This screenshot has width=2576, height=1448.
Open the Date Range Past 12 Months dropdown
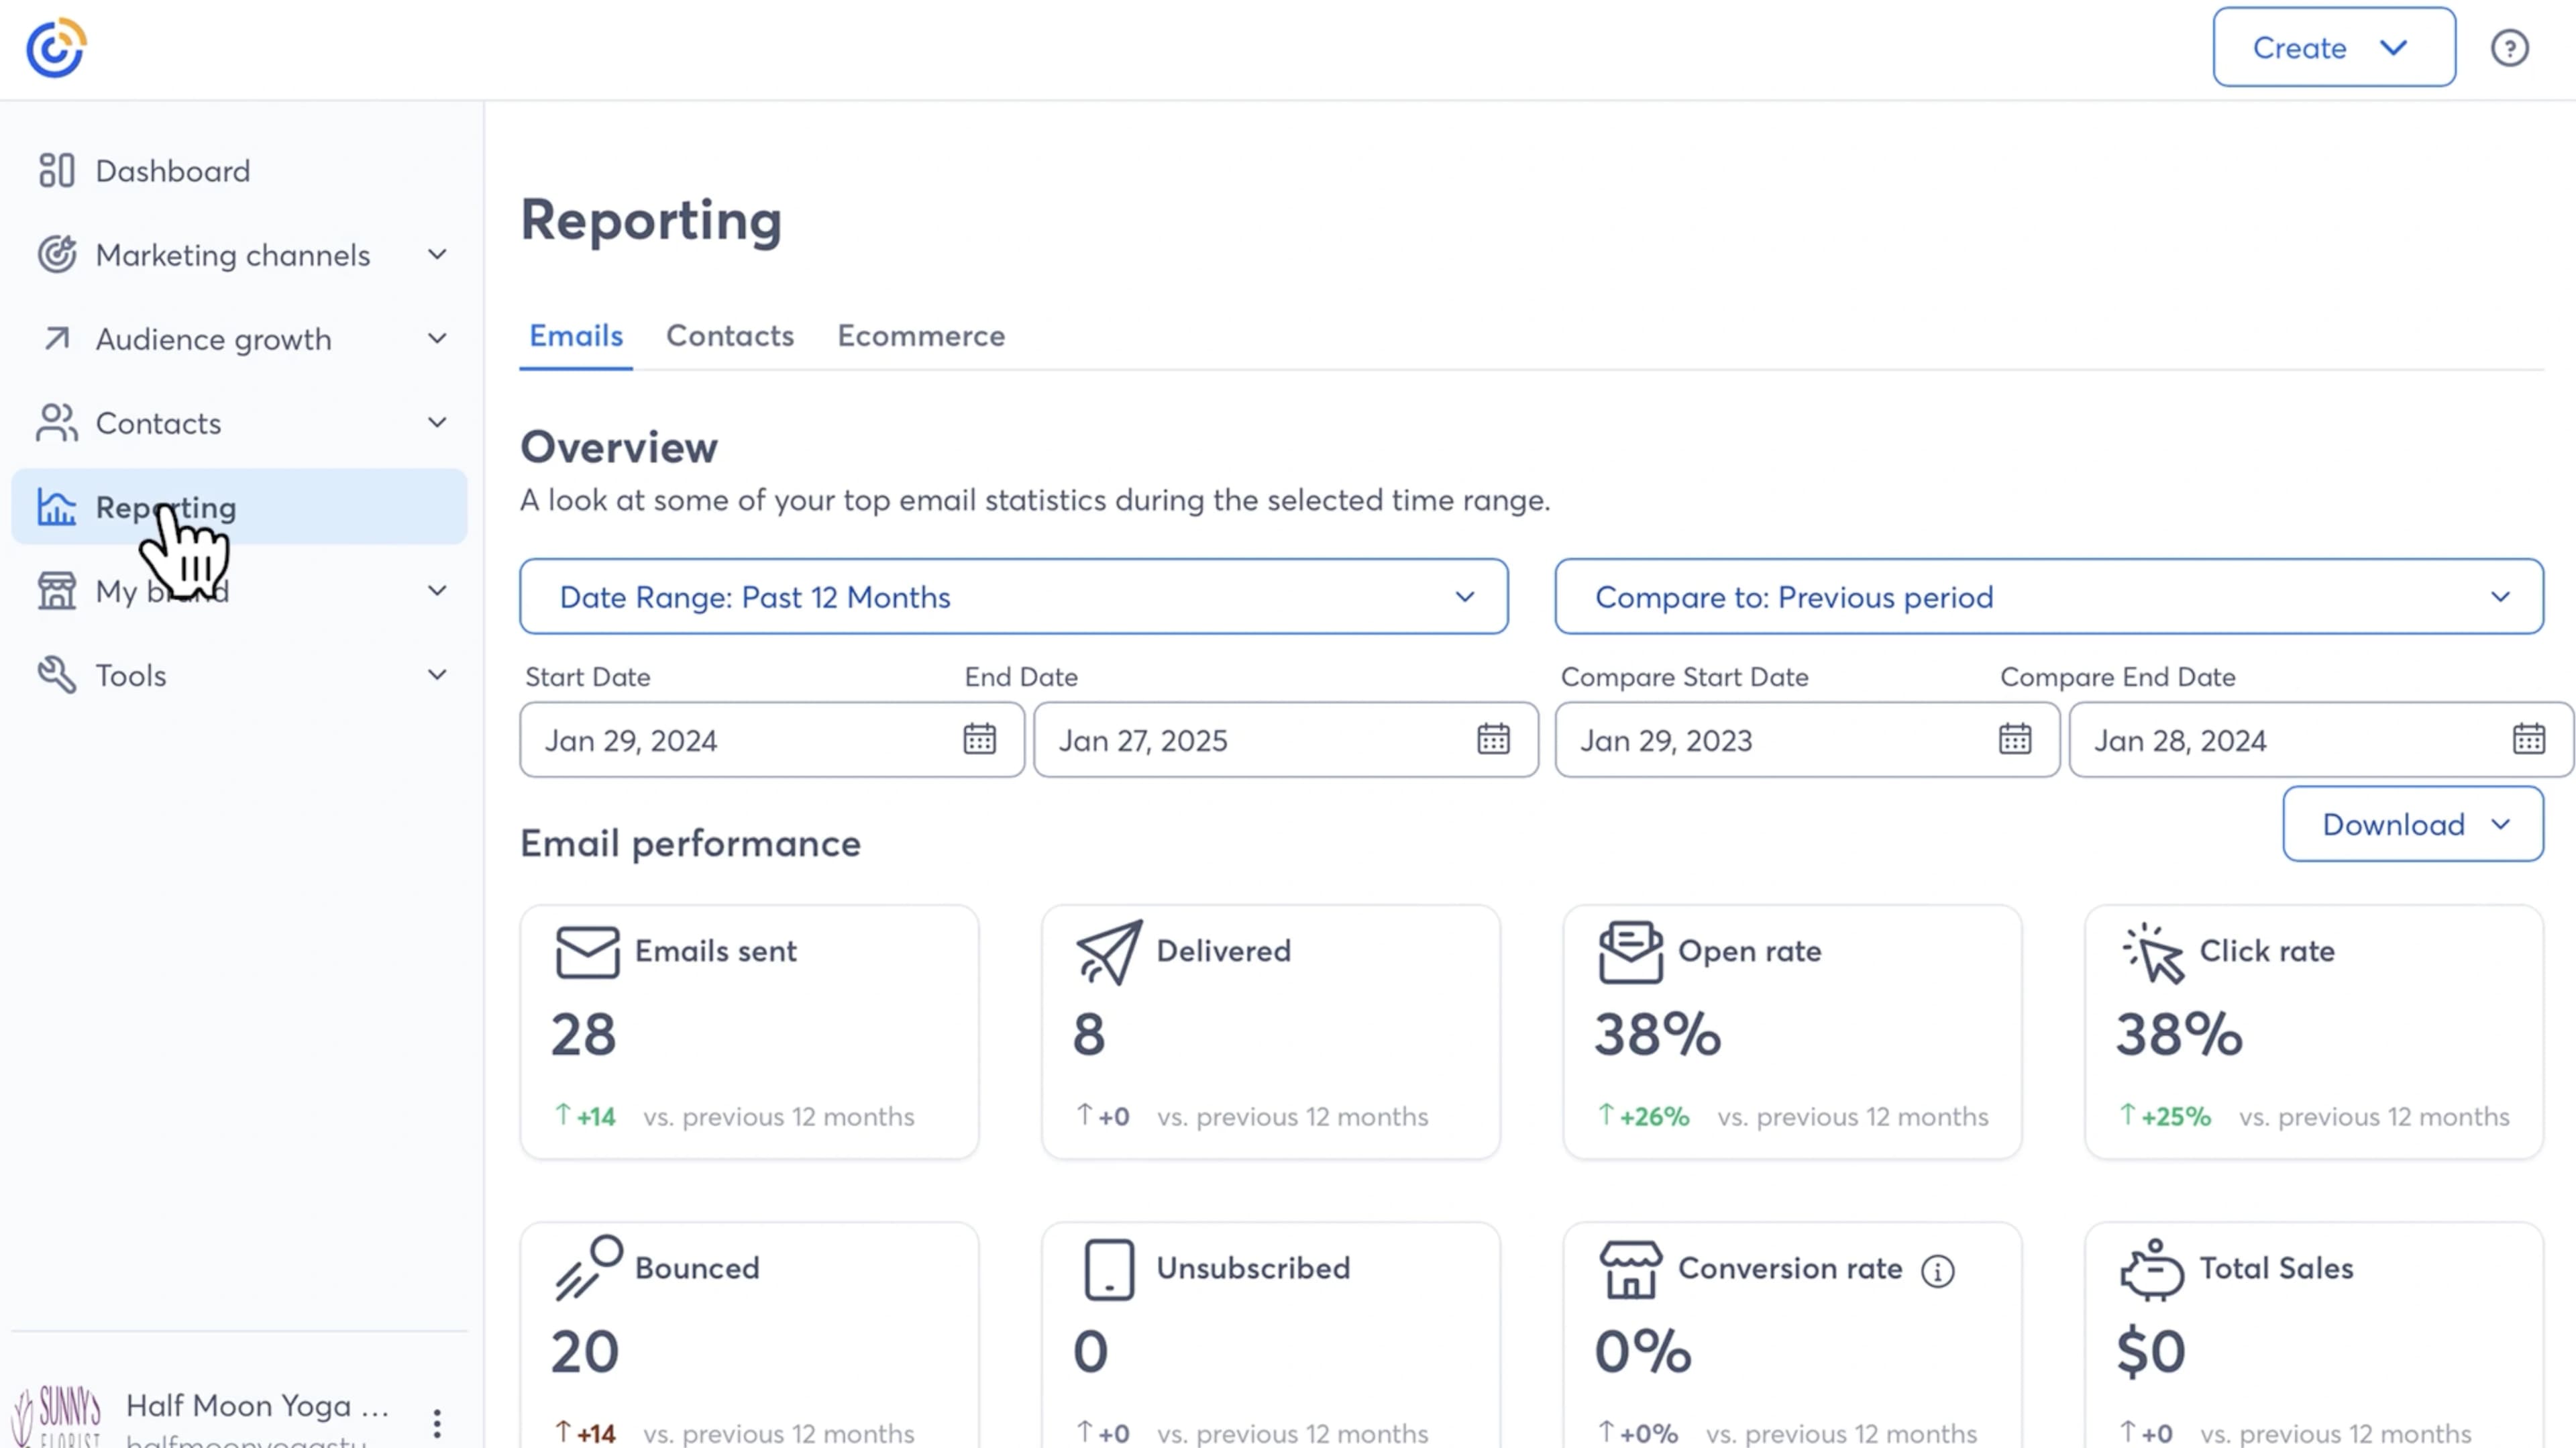click(x=1013, y=596)
